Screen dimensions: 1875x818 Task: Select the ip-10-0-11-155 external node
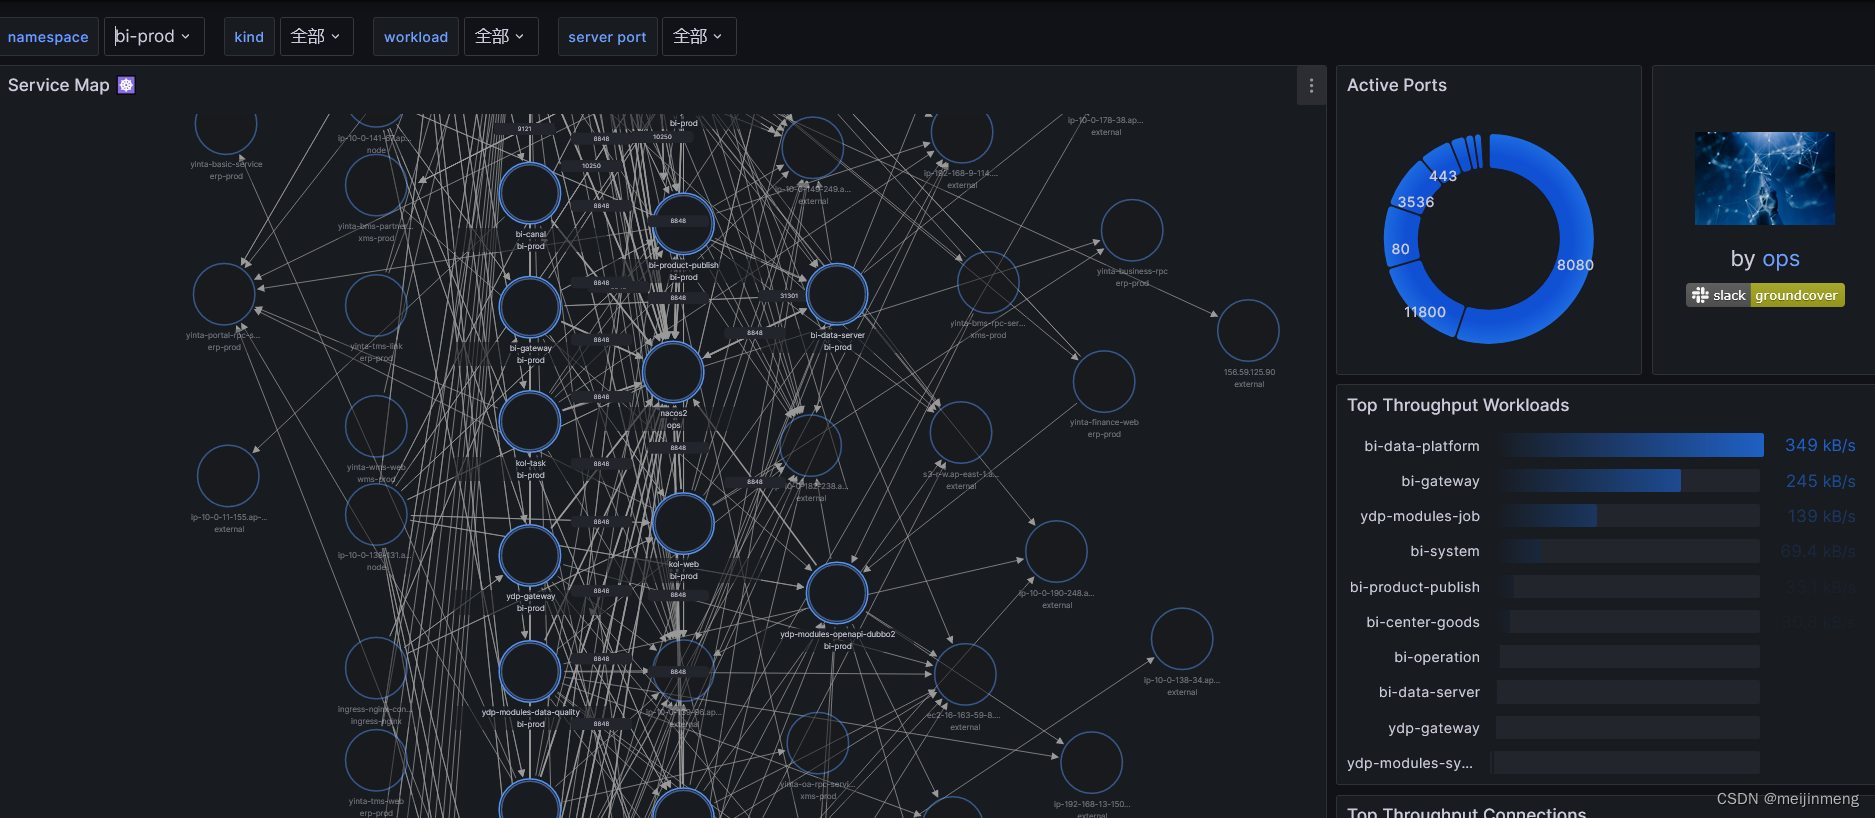(228, 476)
